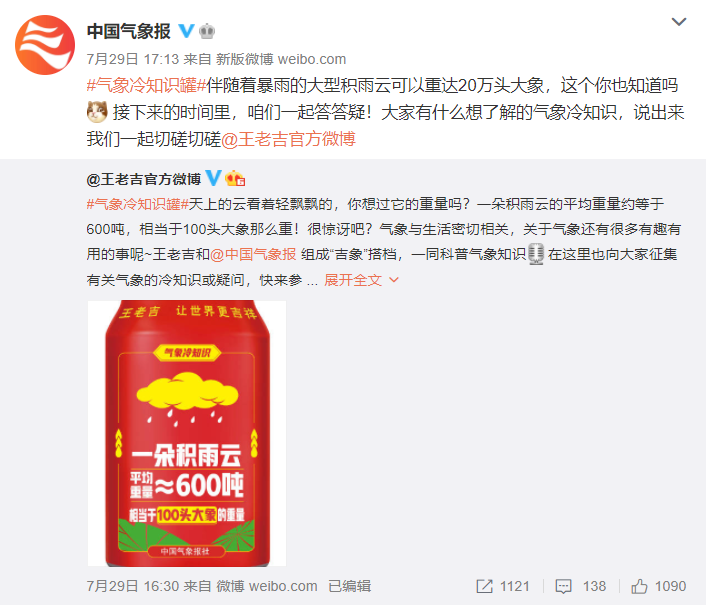
Task: Click the 7月29日 16:30 repost timestamp
Action: (x=133, y=586)
